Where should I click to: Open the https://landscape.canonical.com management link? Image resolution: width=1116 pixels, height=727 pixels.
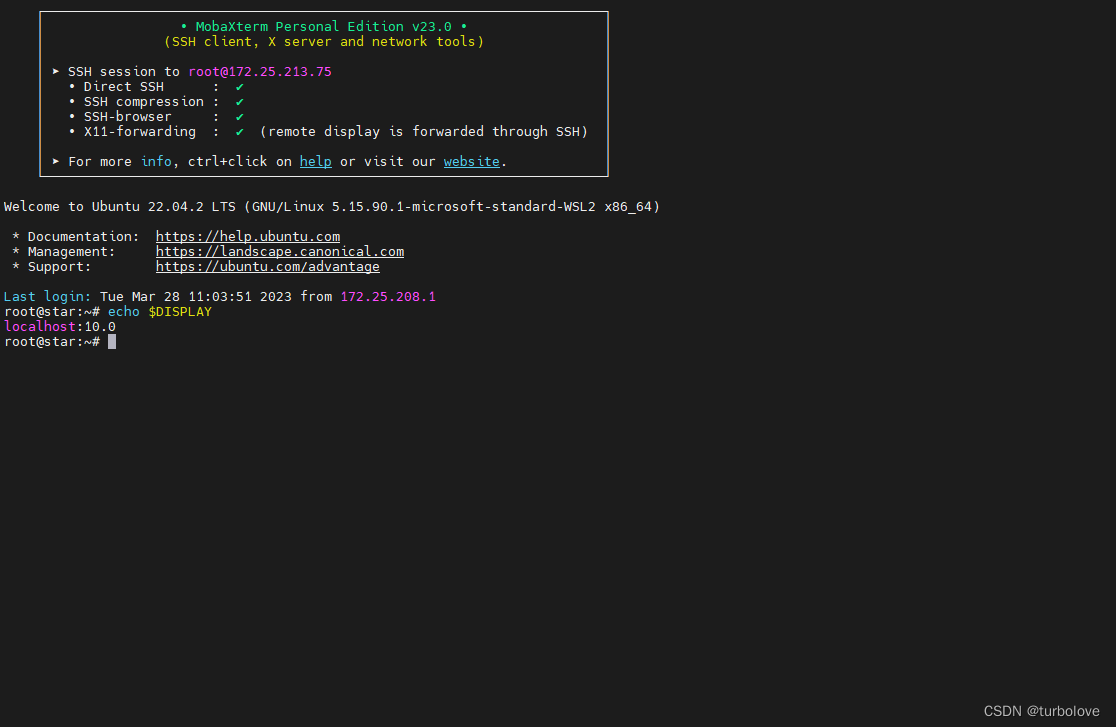point(279,251)
